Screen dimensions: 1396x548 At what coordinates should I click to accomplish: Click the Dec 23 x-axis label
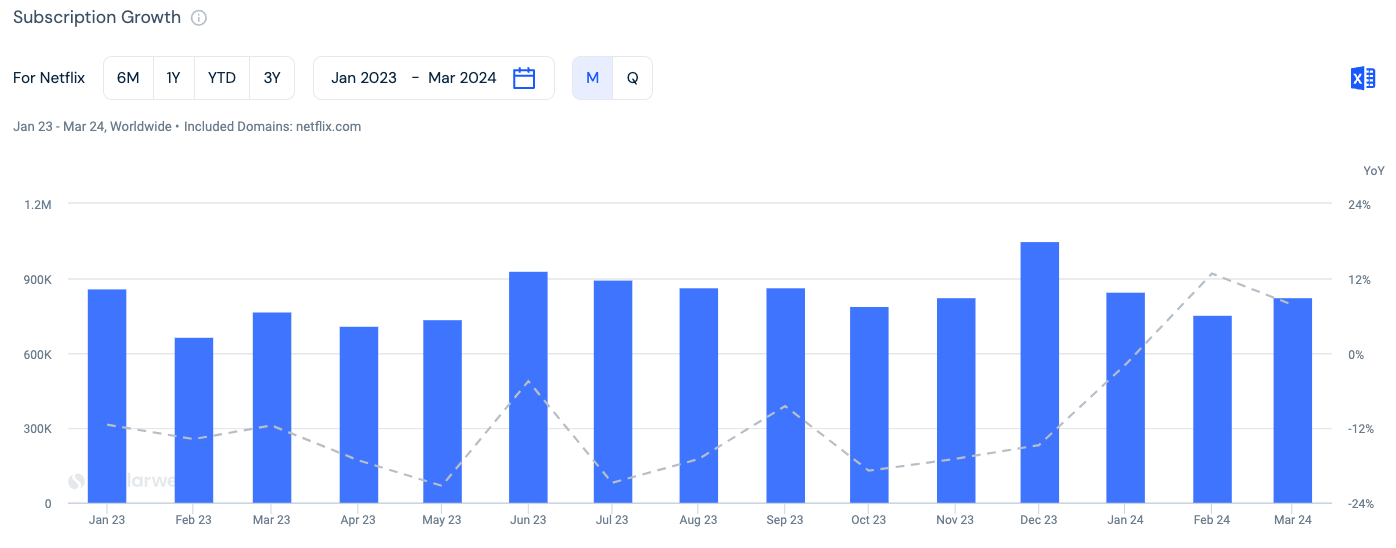click(1039, 520)
